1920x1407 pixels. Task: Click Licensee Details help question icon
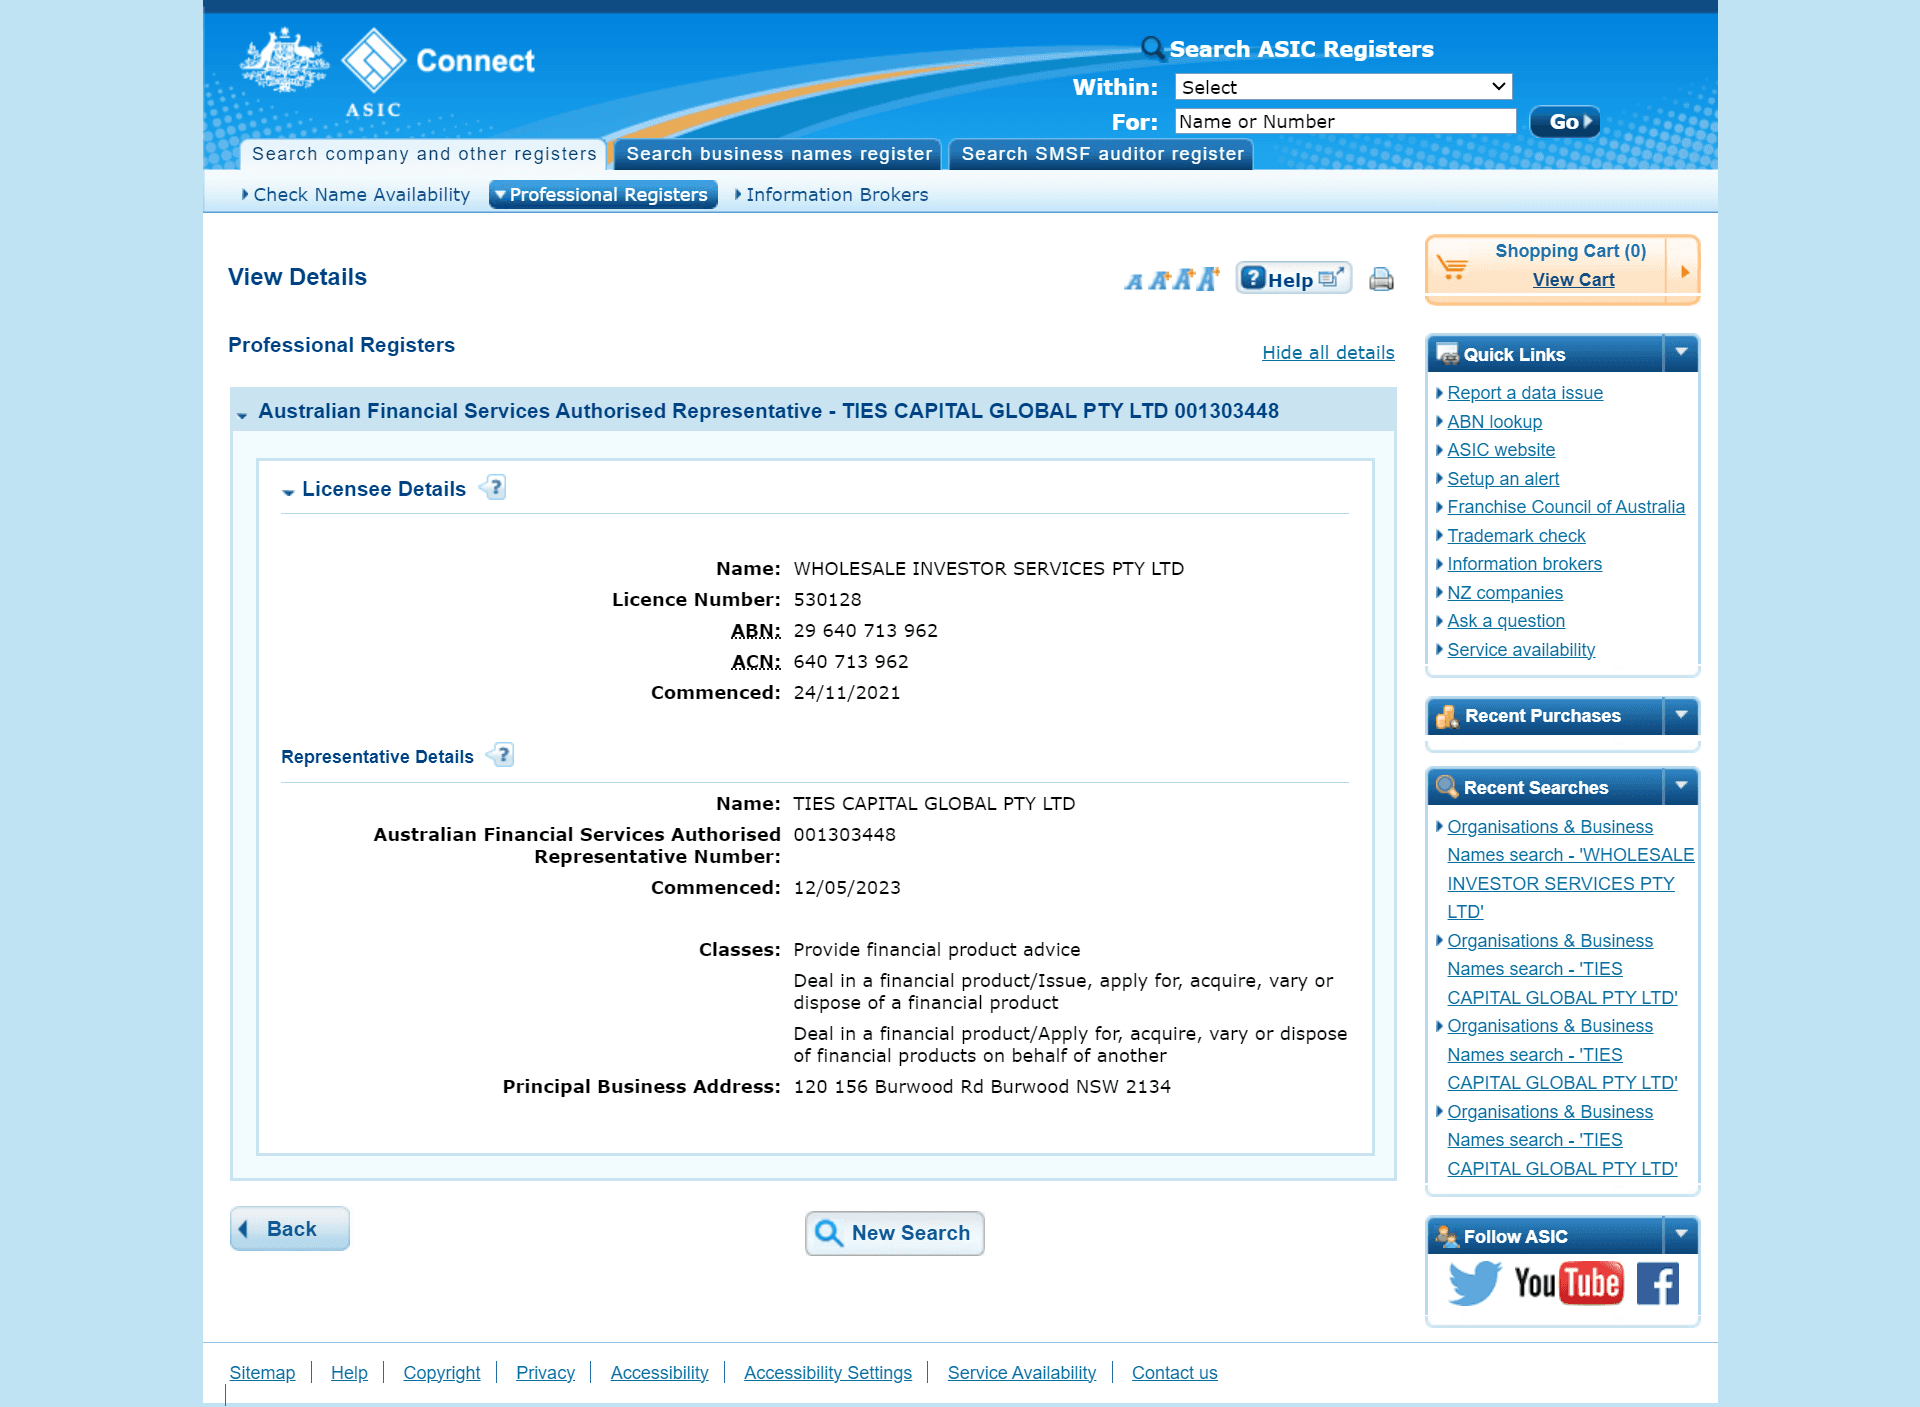pyautogui.click(x=493, y=488)
